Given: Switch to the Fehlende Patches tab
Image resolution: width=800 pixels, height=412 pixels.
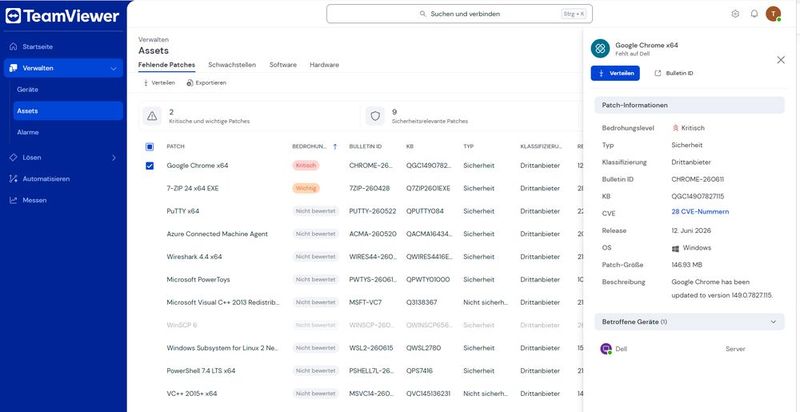Looking at the screenshot, I should [166, 65].
